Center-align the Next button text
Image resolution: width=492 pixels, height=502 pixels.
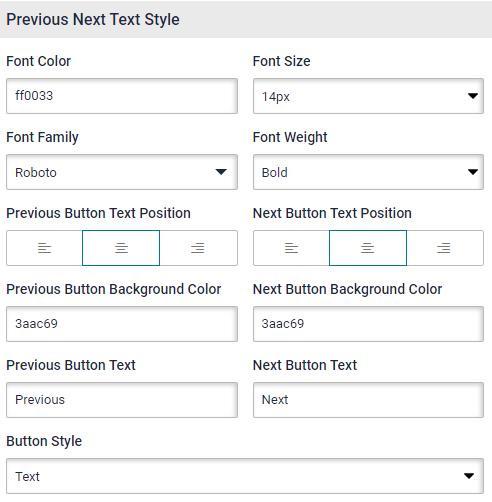tap(368, 248)
